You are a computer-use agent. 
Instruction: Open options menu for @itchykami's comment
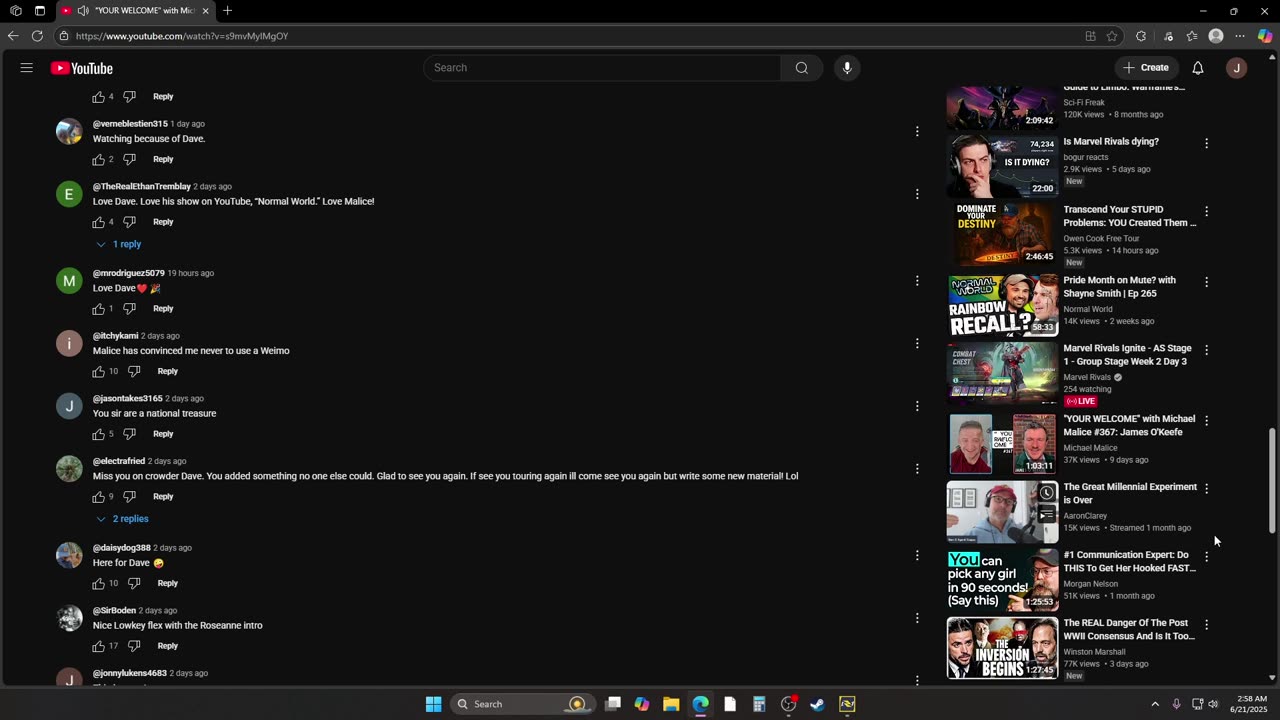click(x=917, y=343)
